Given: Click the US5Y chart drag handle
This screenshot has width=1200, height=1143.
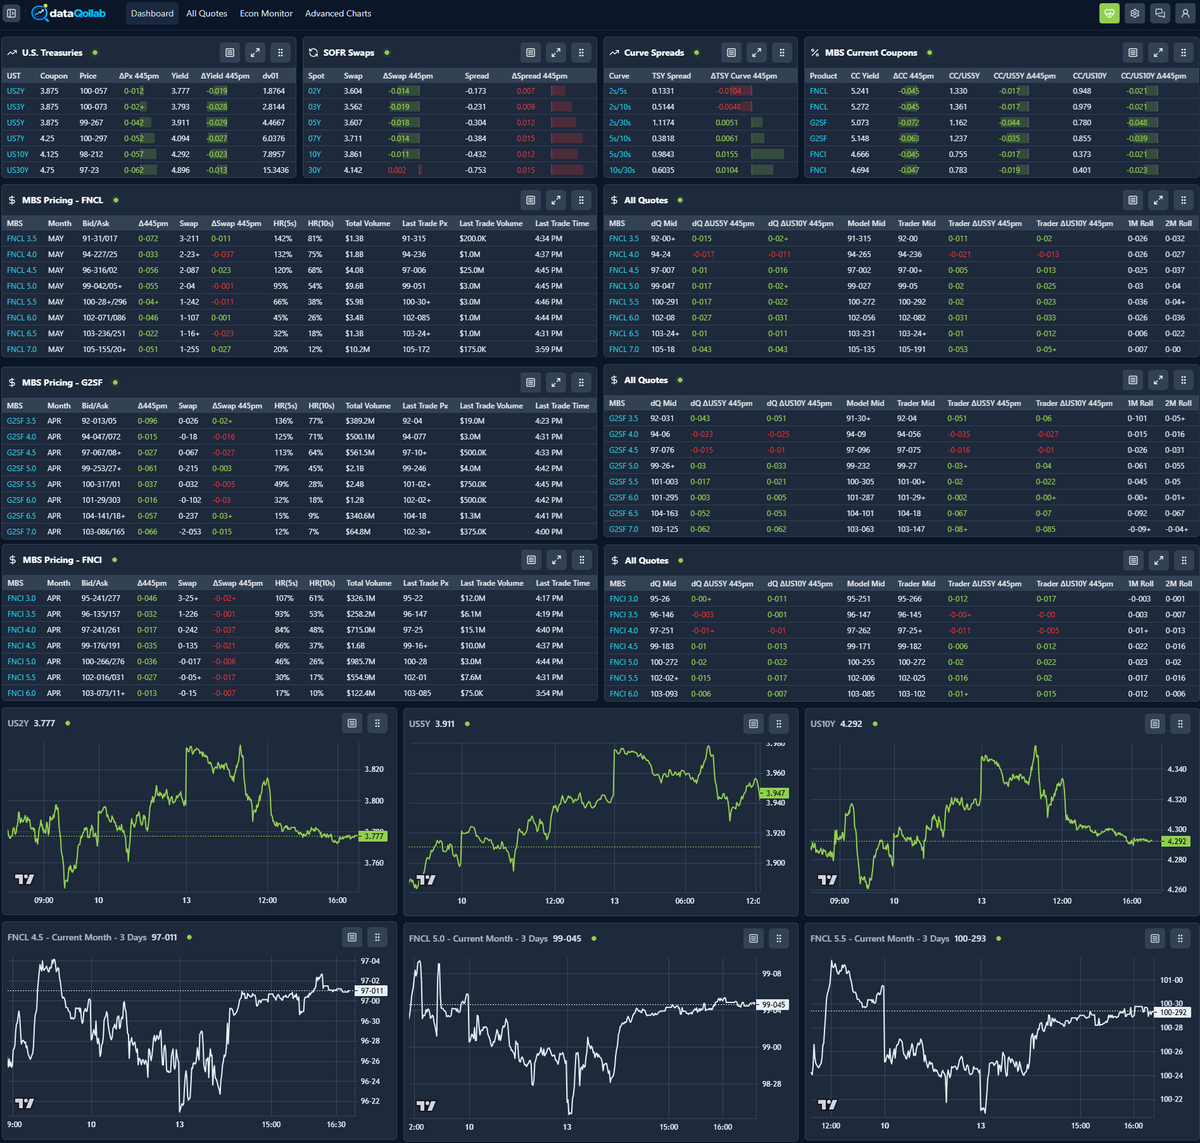Looking at the screenshot, I should click(779, 723).
